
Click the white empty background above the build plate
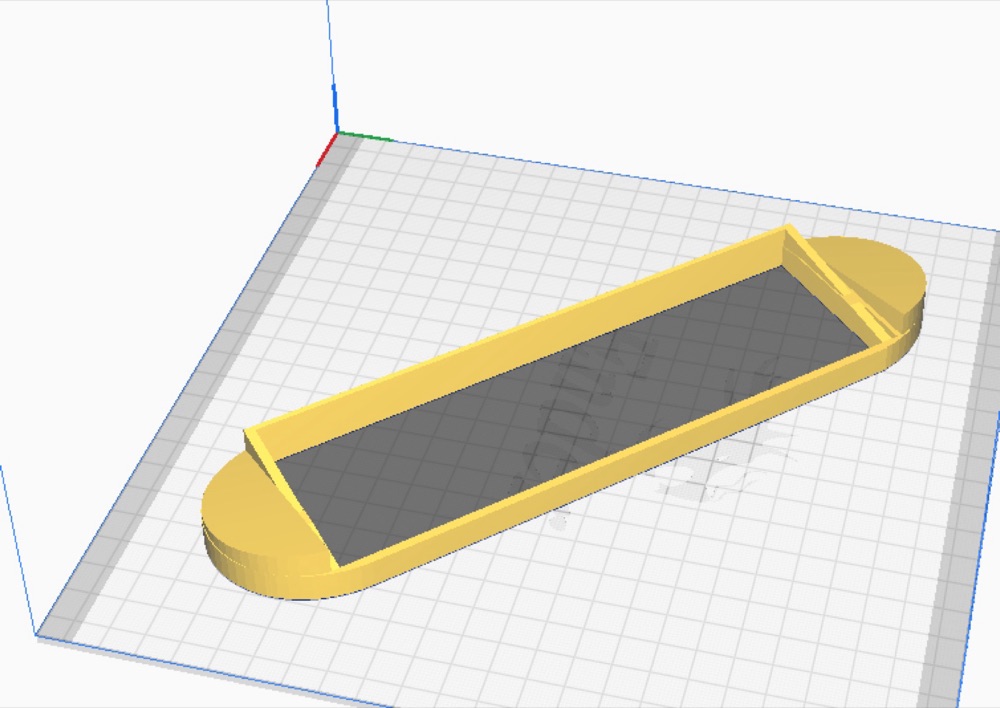tap(638, 77)
